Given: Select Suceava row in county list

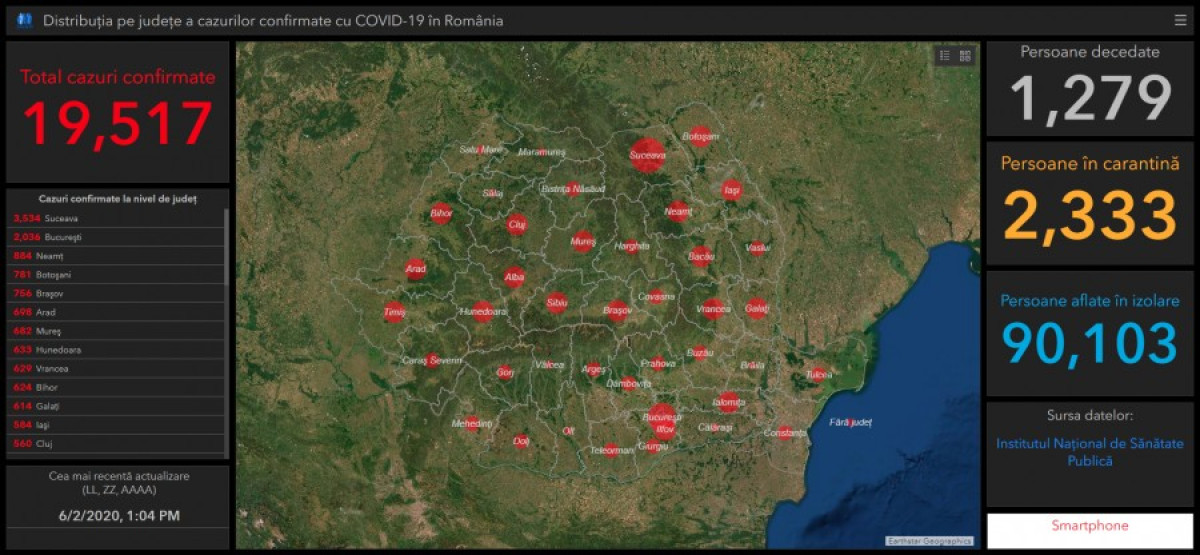Looking at the screenshot, I should (115, 218).
